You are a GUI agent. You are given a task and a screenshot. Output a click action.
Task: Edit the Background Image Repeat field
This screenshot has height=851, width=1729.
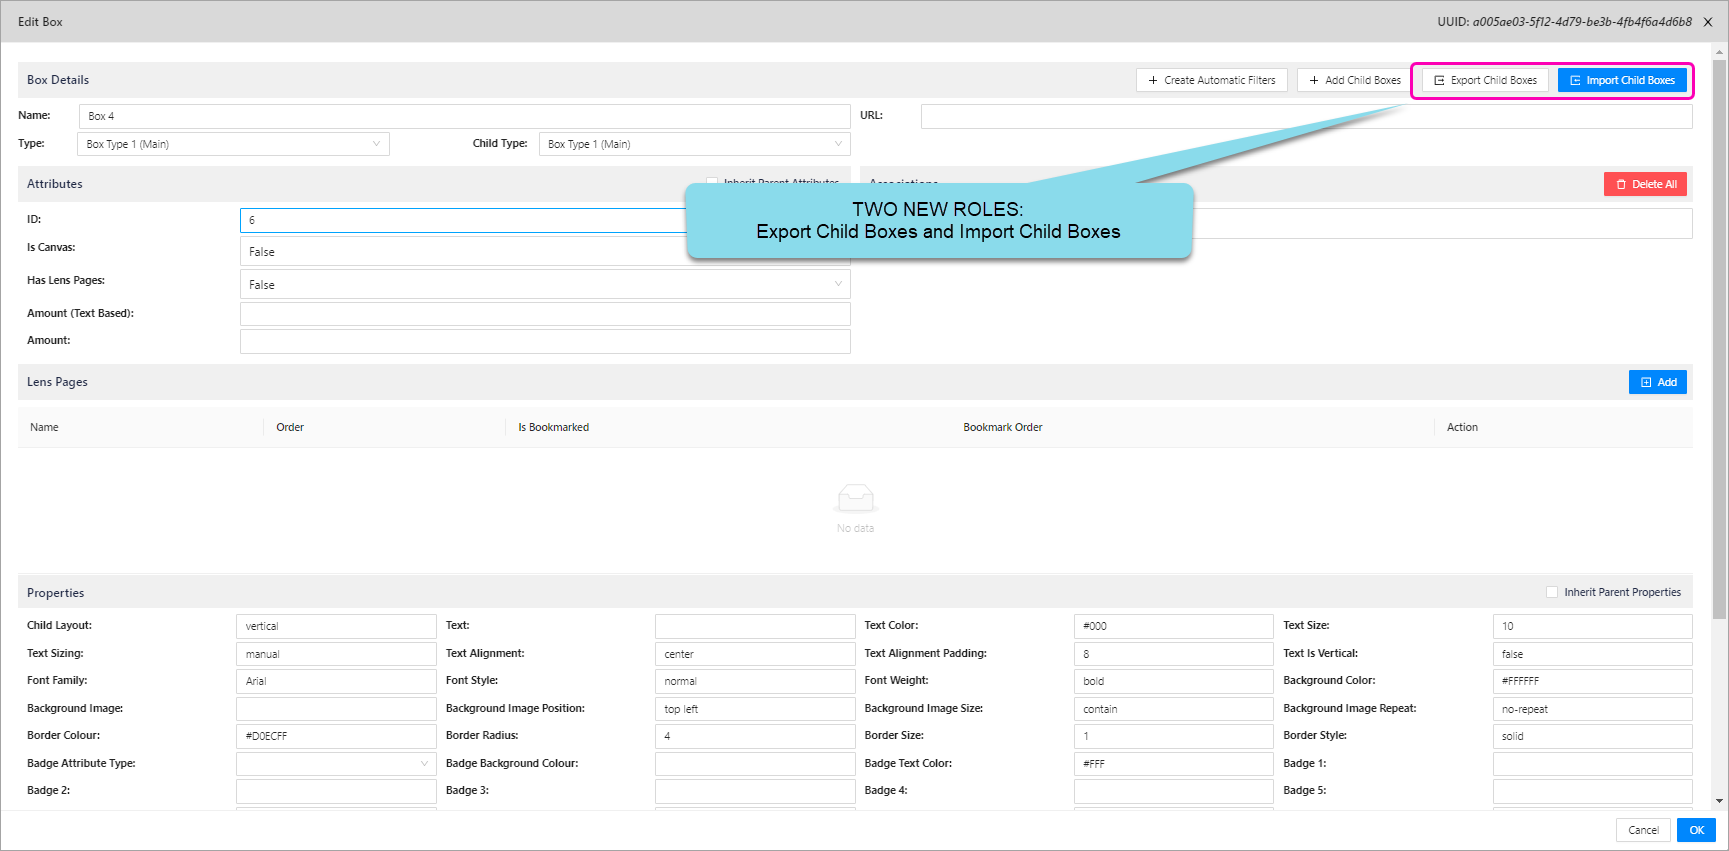click(x=1593, y=709)
